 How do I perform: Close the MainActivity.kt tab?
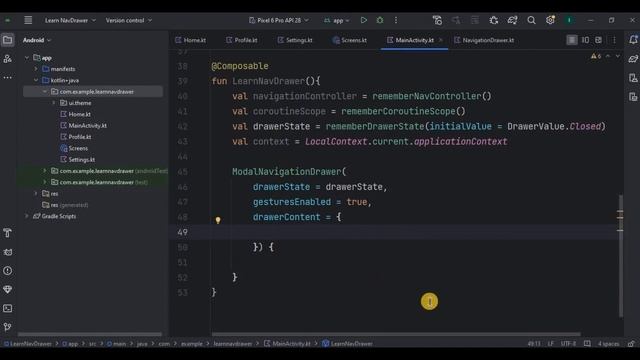coord(441,40)
